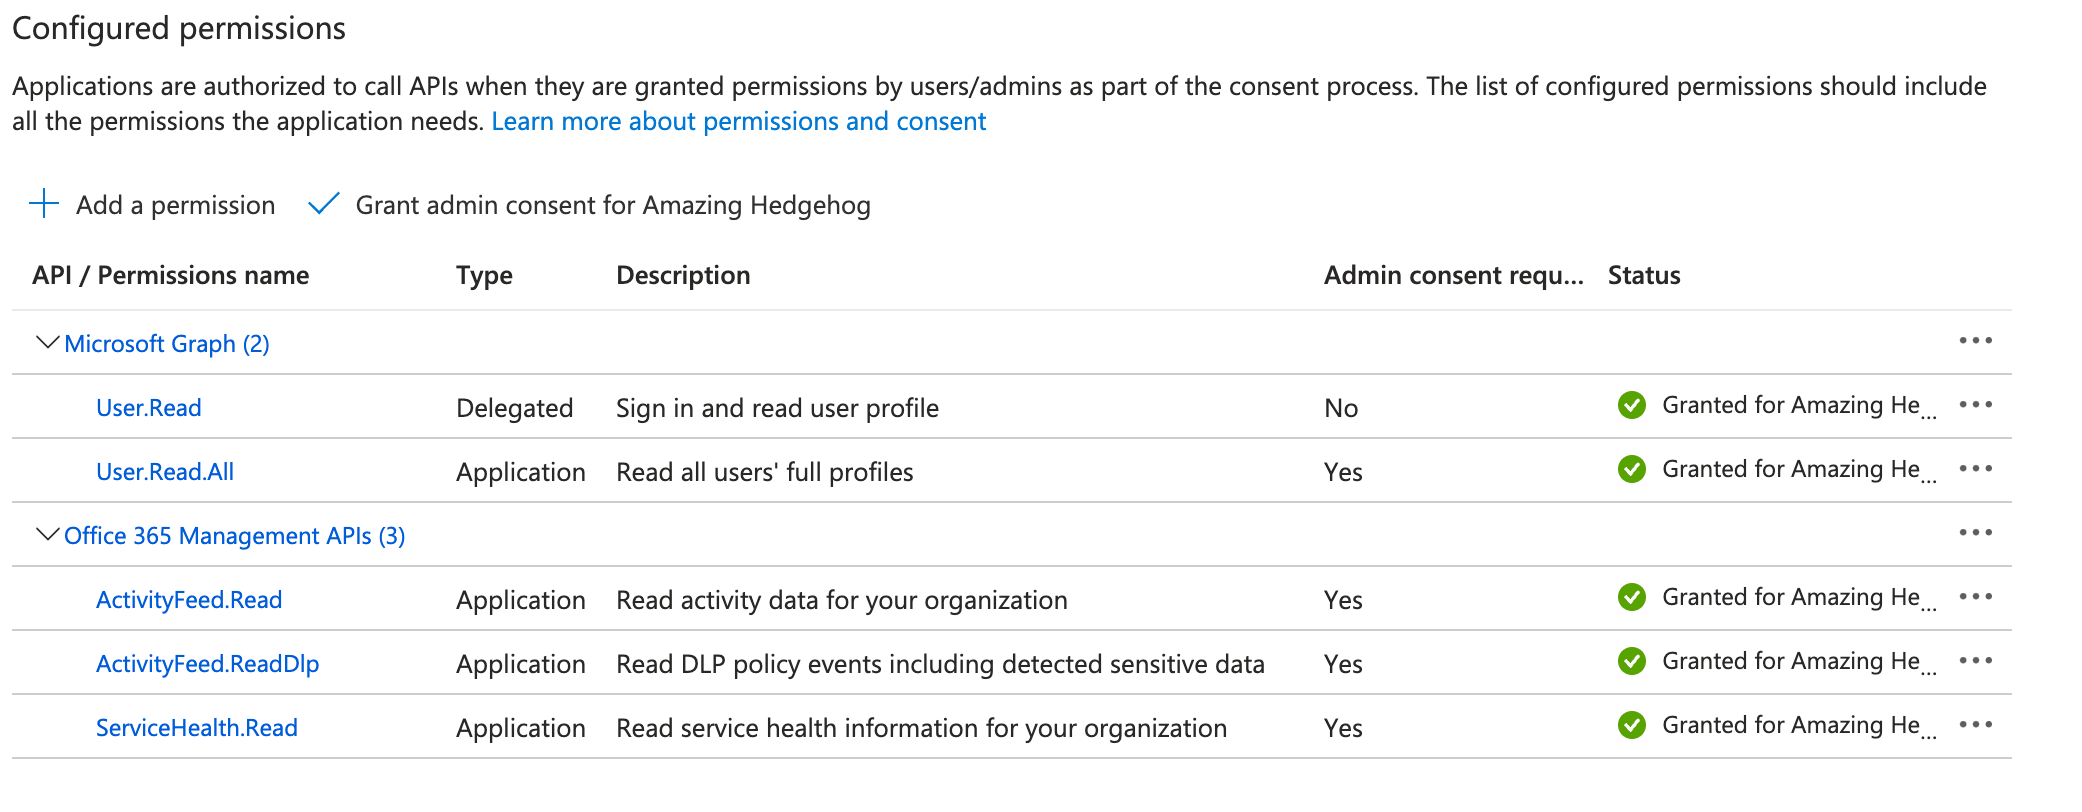Click green granted status icon for User.Read
2082x812 pixels.
click(1631, 405)
